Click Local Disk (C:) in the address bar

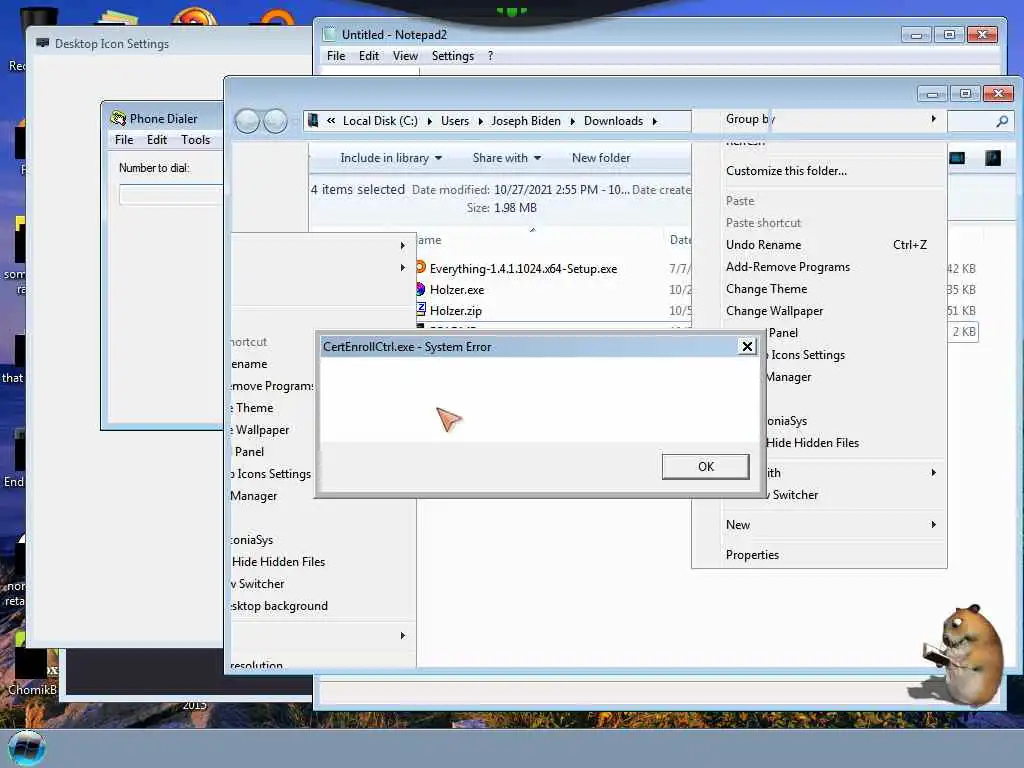pos(380,121)
